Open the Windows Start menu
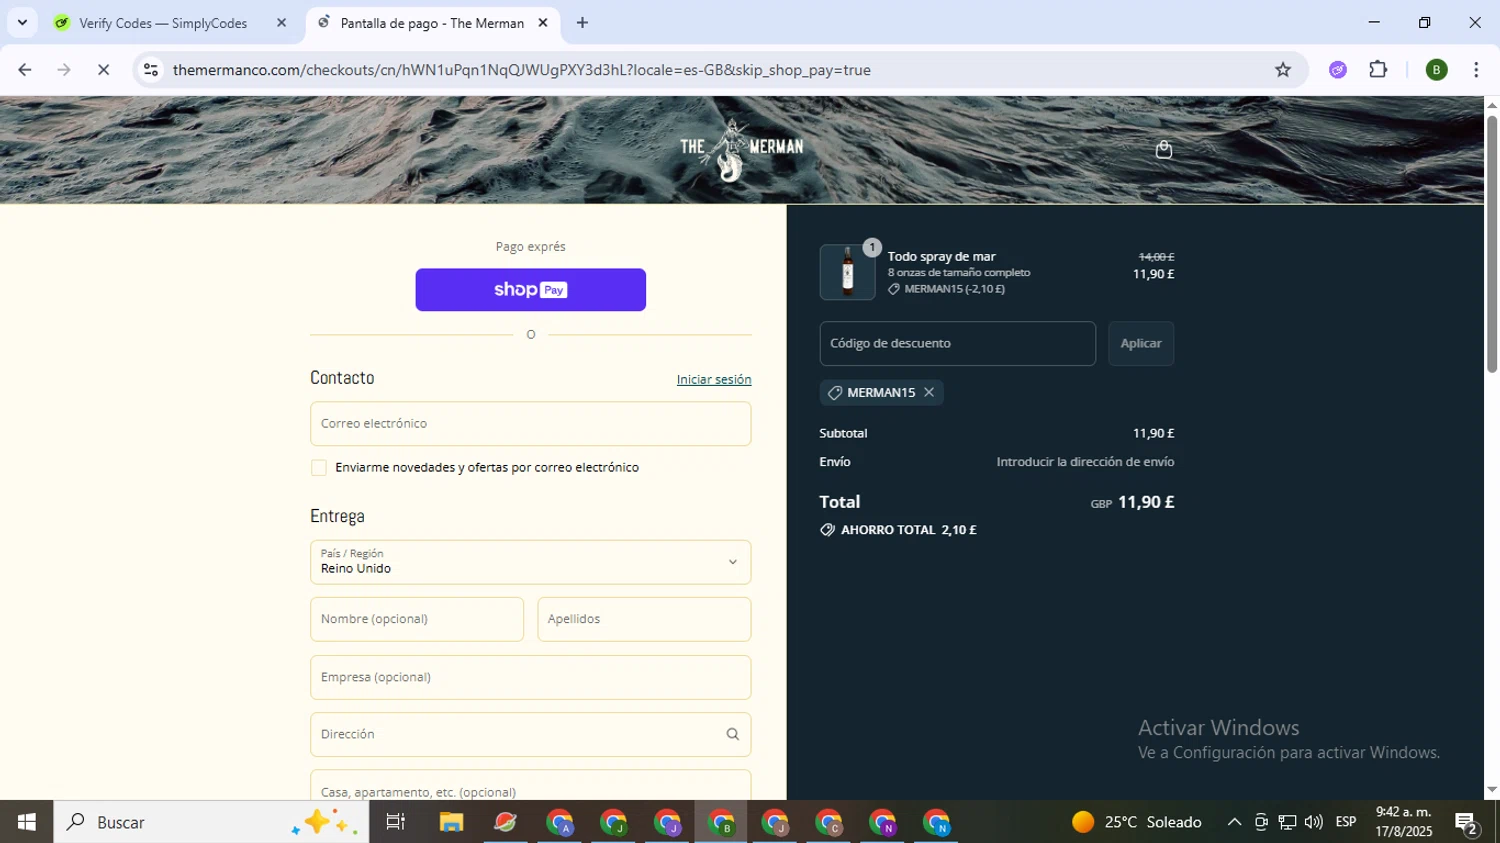The width and height of the screenshot is (1500, 843). point(26,822)
